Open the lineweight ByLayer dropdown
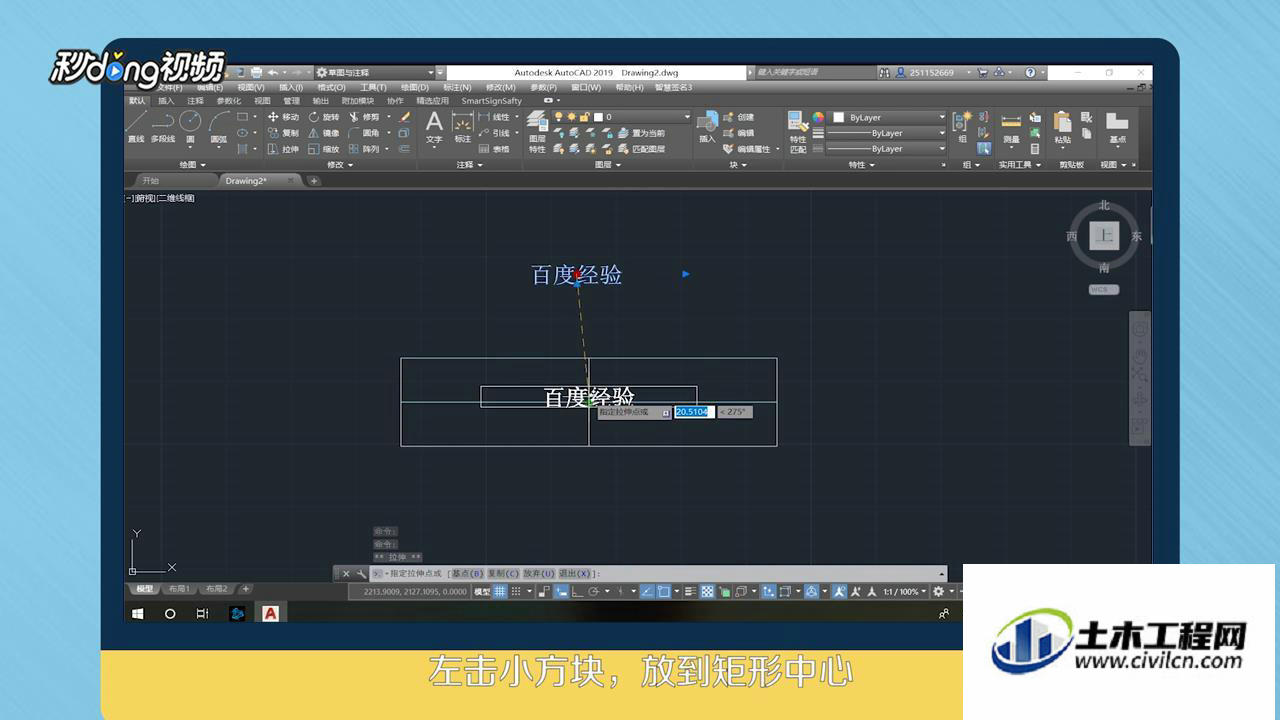This screenshot has width=1280, height=720. 885,133
